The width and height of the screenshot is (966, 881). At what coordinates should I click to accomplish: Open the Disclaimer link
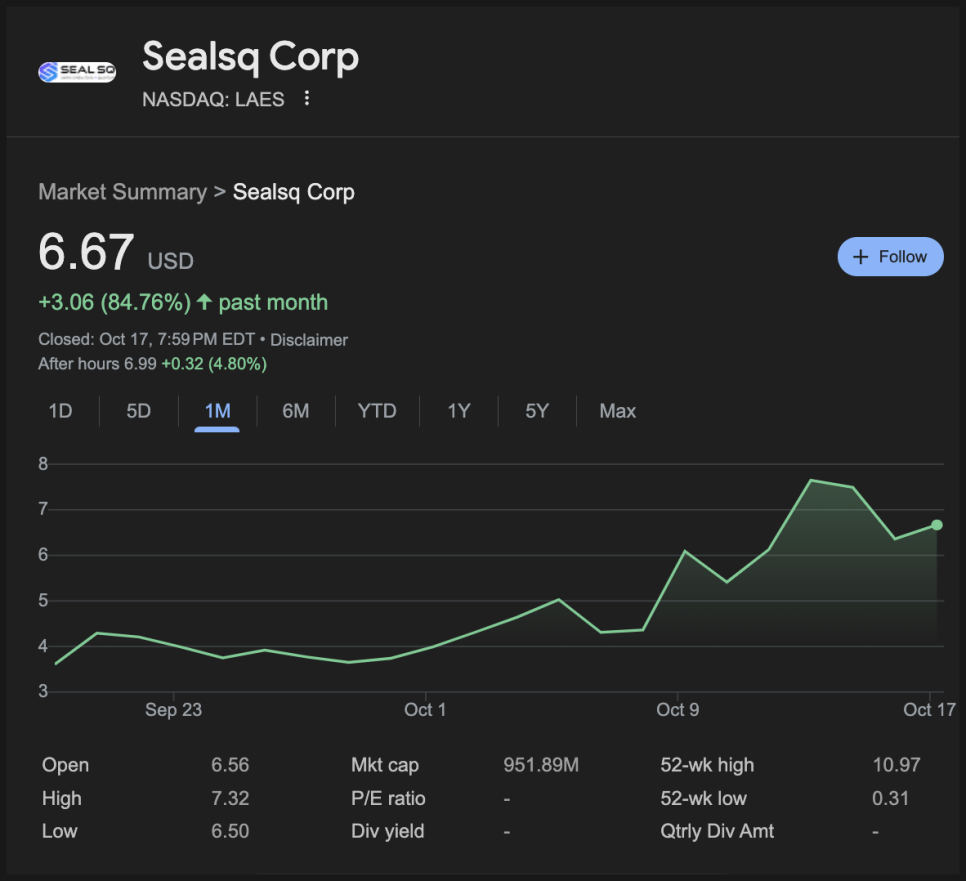[x=309, y=340]
